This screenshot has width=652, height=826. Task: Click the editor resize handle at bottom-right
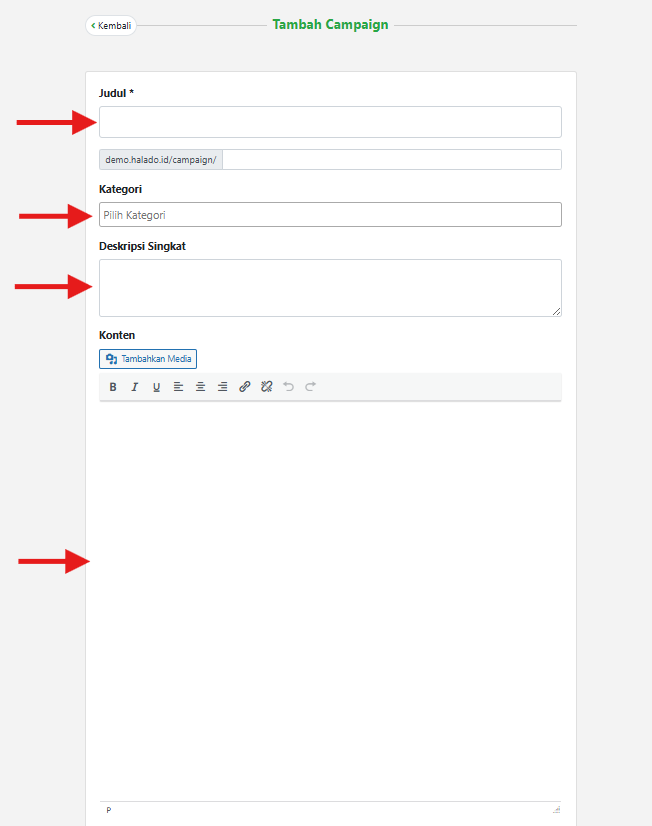click(x=556, y=810)
